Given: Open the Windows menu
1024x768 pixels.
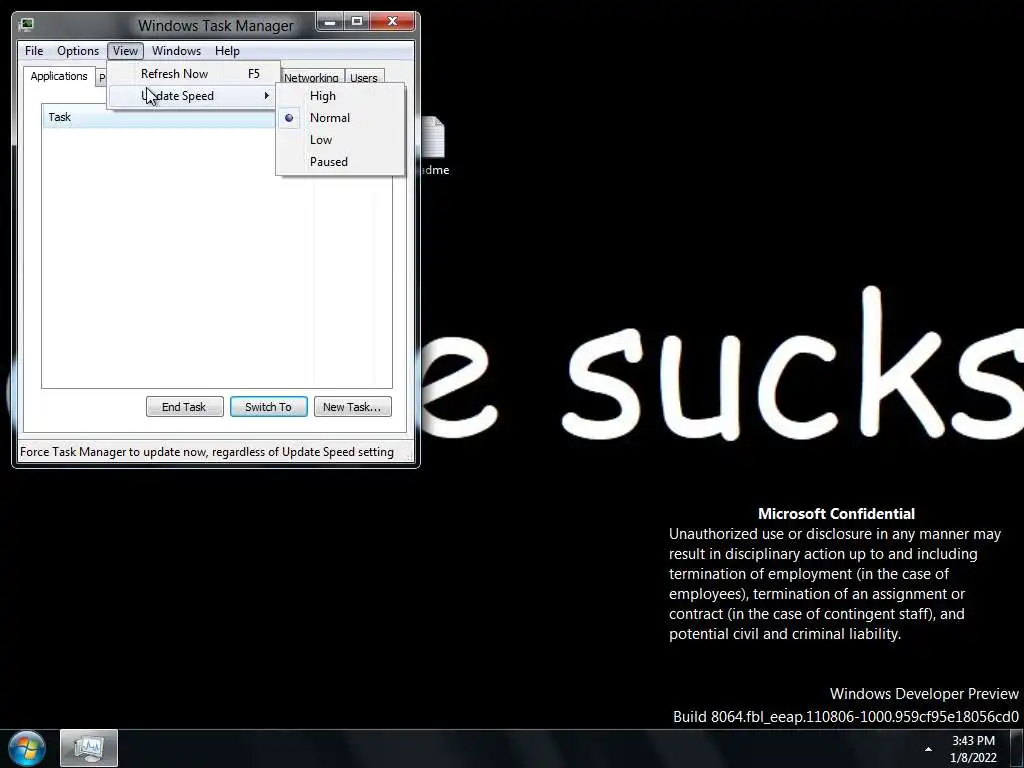Looking at the screenshot, I should pyautogui.click(x=176, y=51).
